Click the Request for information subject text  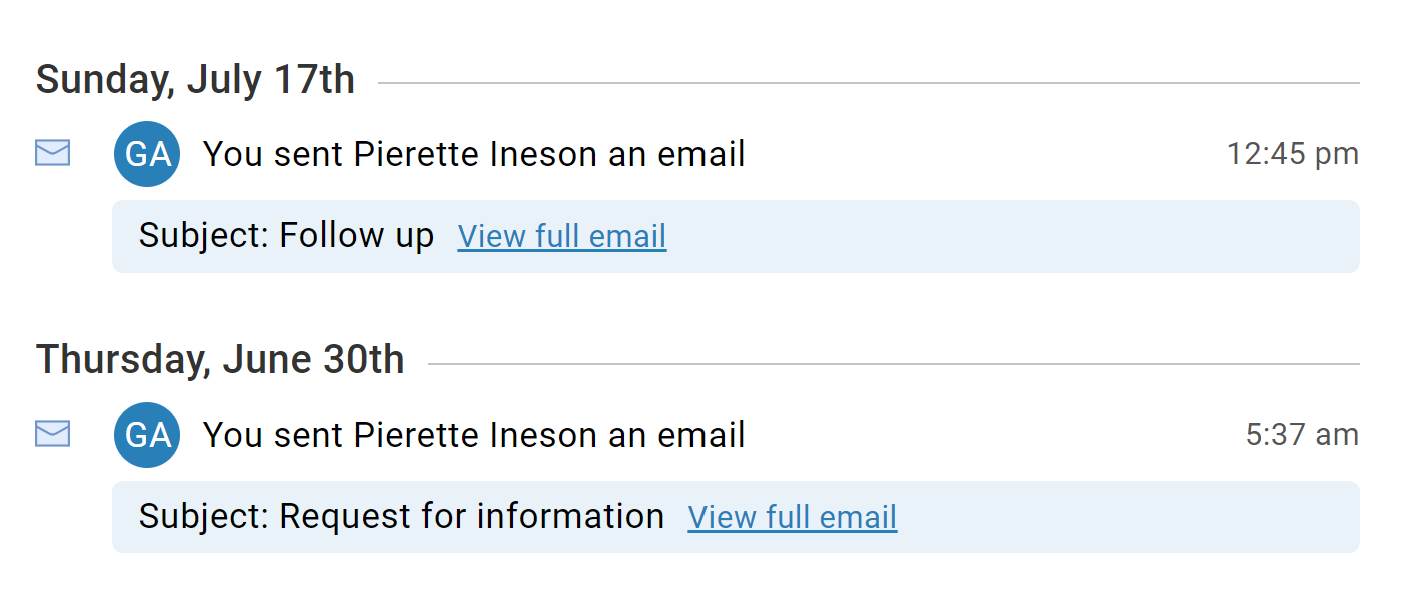tap(472, 517)
